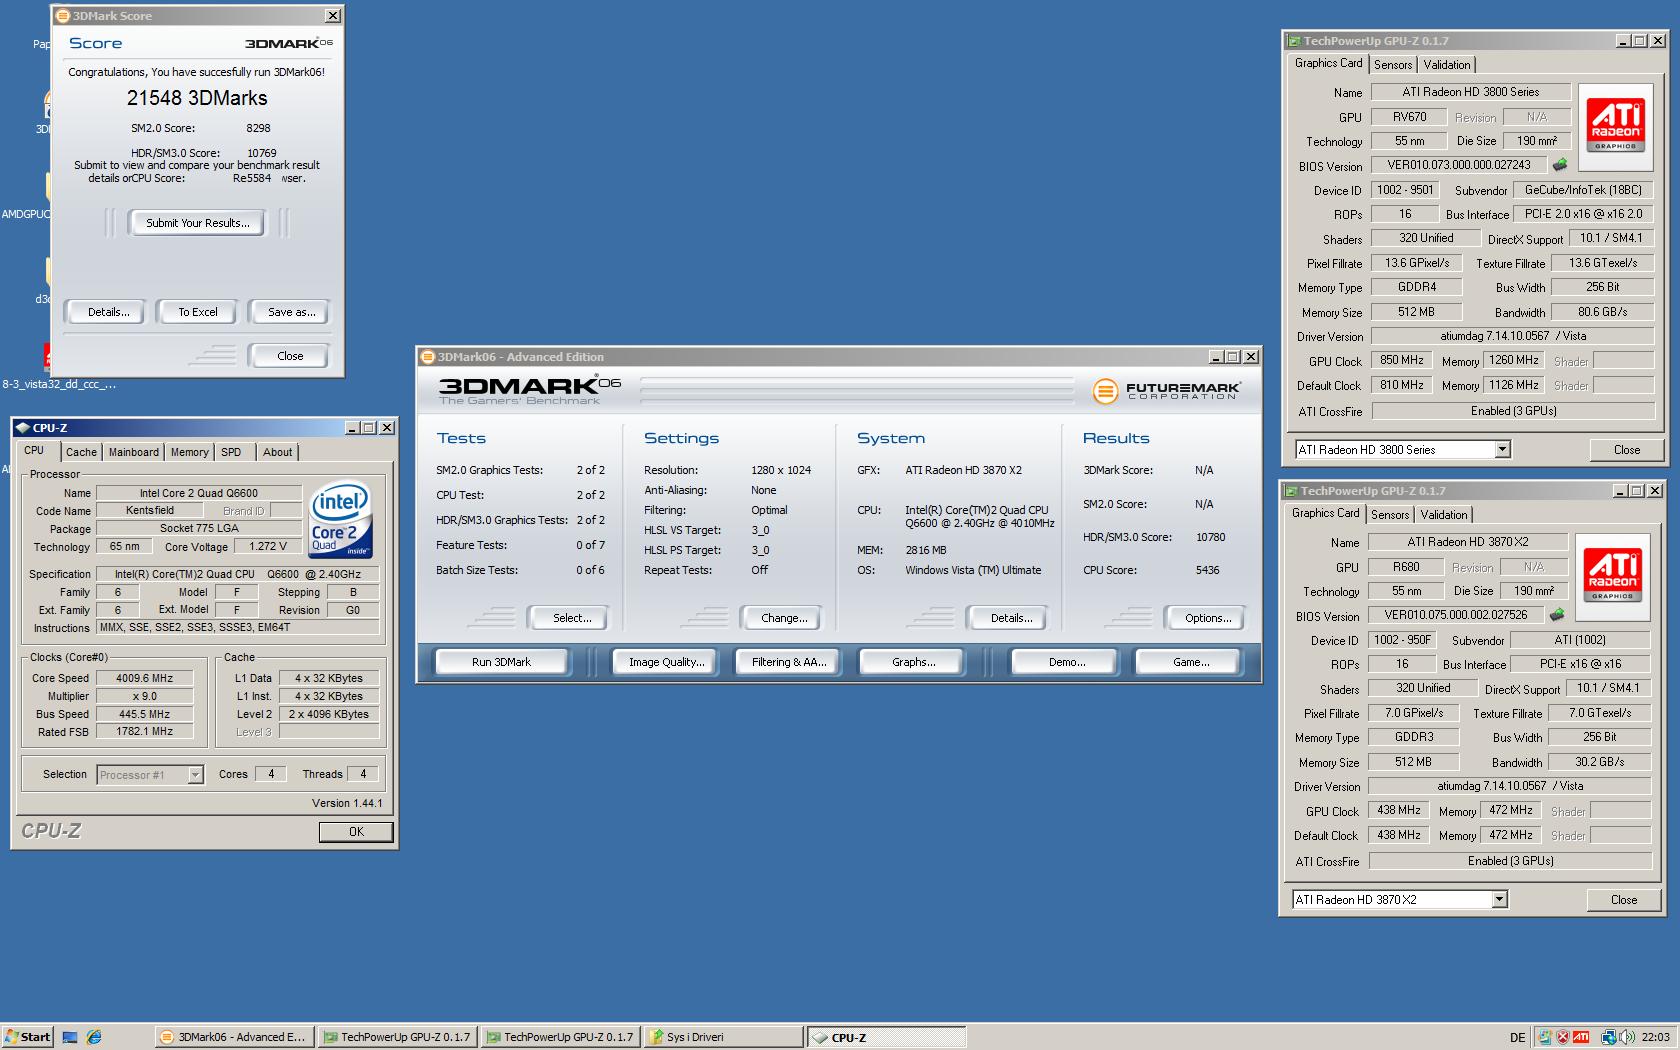
Task: Click the ATI CrossFire Enabled field in top GPU-Z
Action: click(x=1512, y=411)
